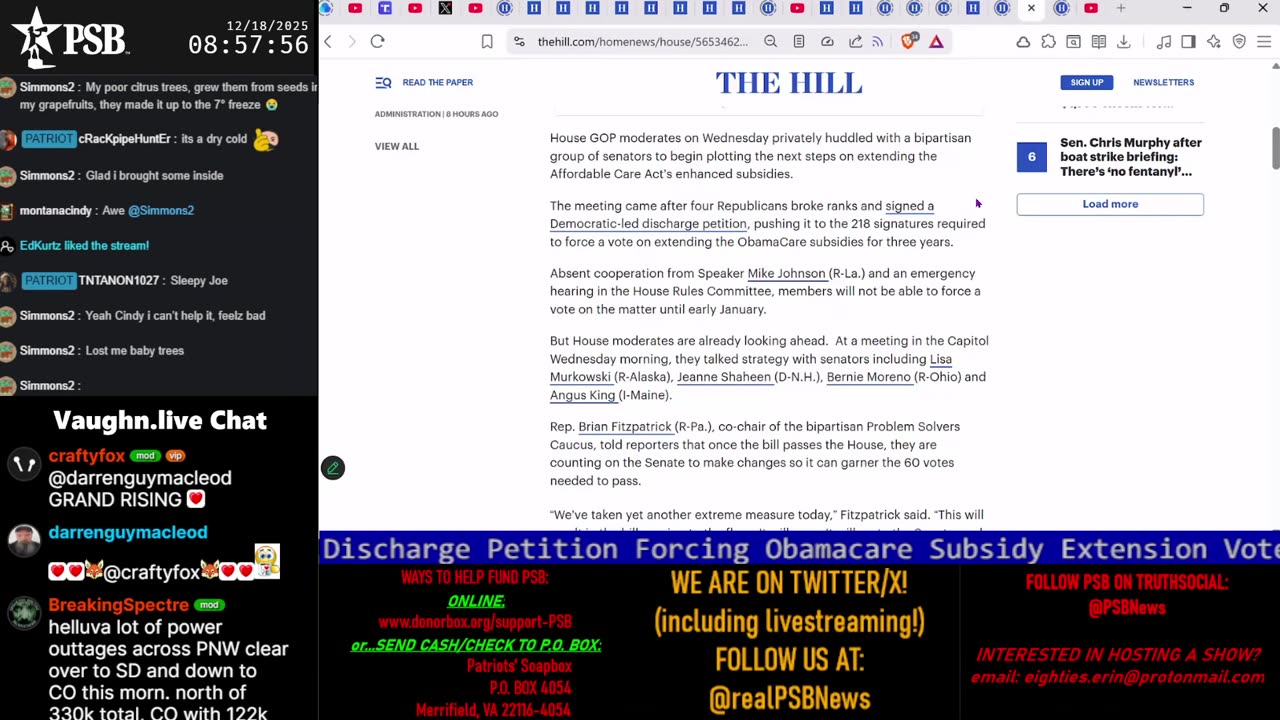
Task: Click the green floating edit pencil icon
Action: pyautogui.click(x=333, y=468)
